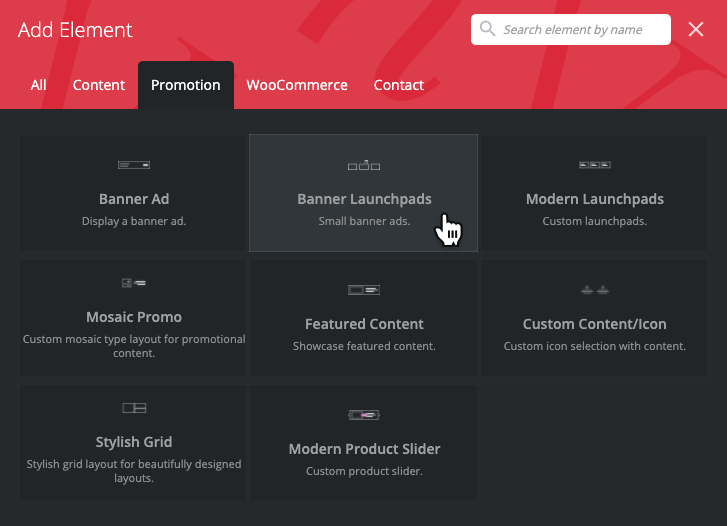
Task: Open the Contact tab
Action: (399, 85)
